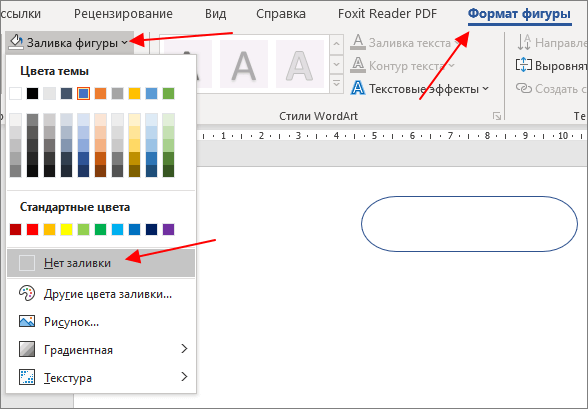The image size is (588, 409).
Task: Open the Foxit Reader PDF tab
Action: pos(387,14)
